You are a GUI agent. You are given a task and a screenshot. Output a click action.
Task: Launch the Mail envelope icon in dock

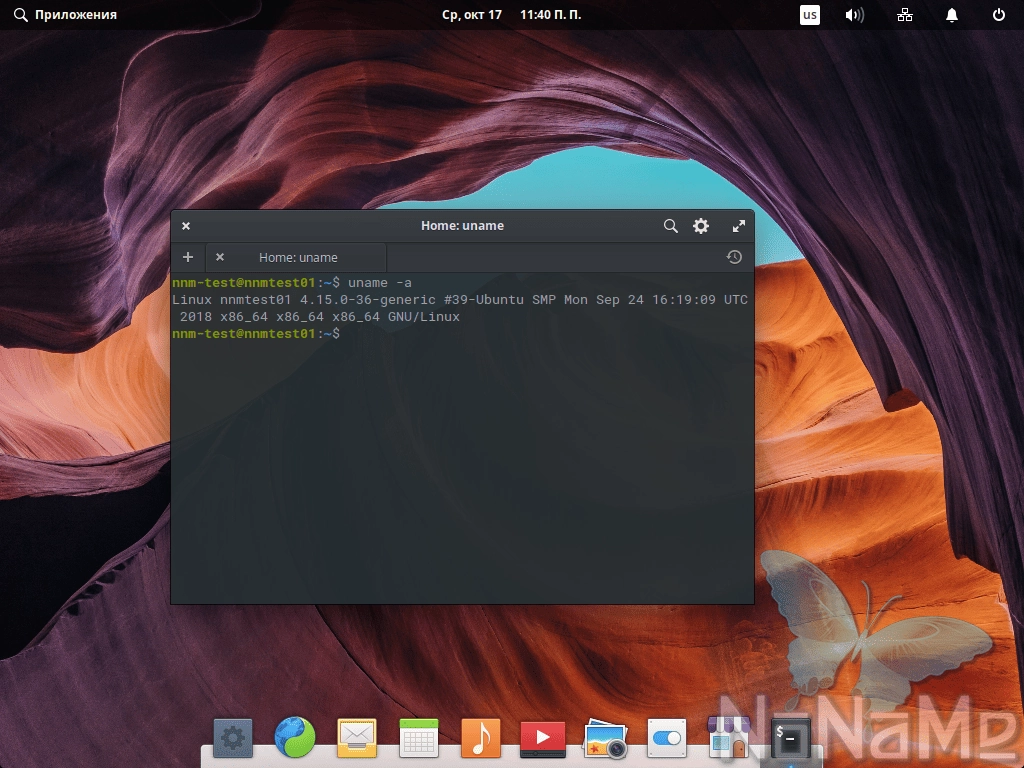tap(357, 738)
